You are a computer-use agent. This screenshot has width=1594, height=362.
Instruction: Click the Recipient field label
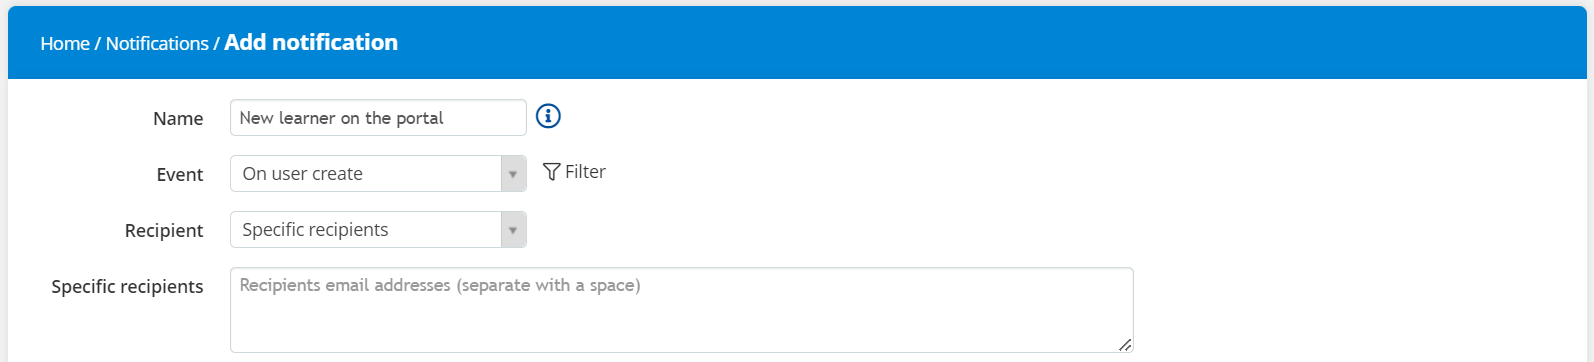click(x=164, y=231)
